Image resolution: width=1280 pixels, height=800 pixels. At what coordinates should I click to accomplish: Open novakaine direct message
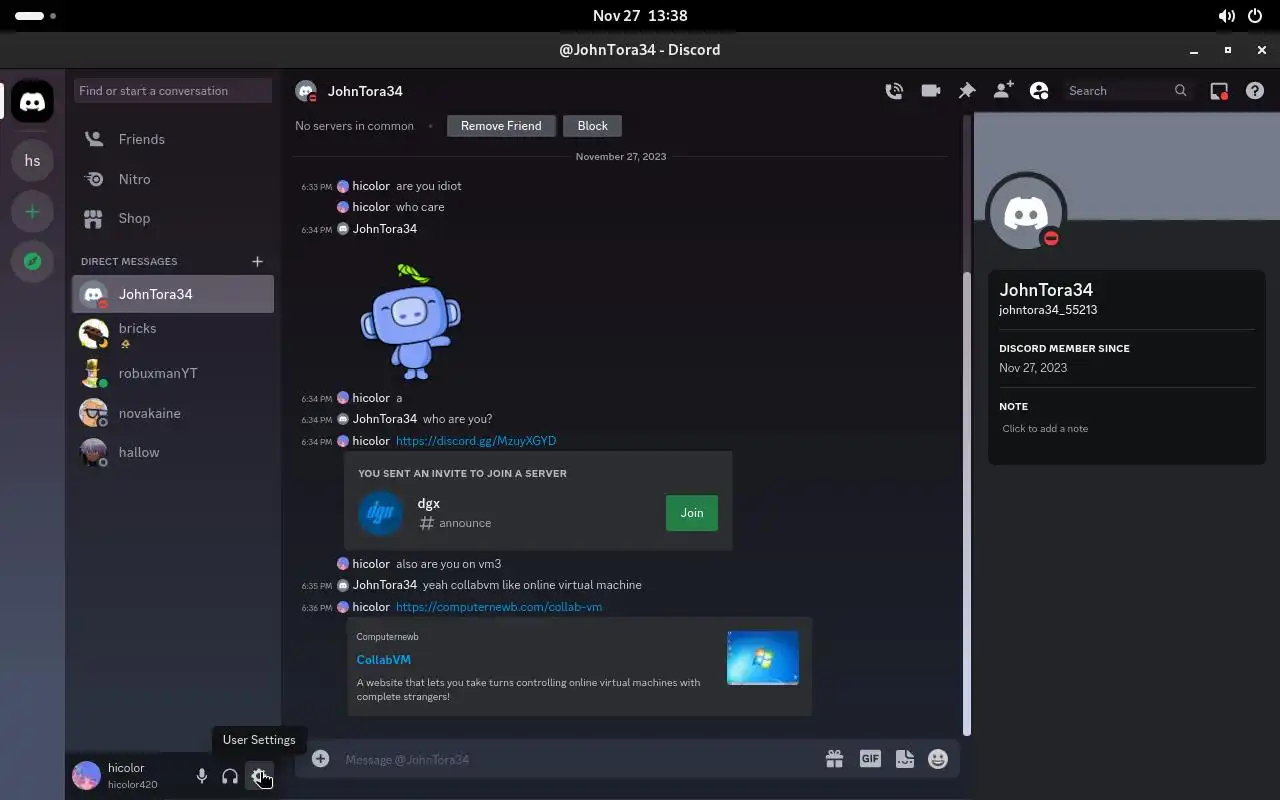pos(173,413)
